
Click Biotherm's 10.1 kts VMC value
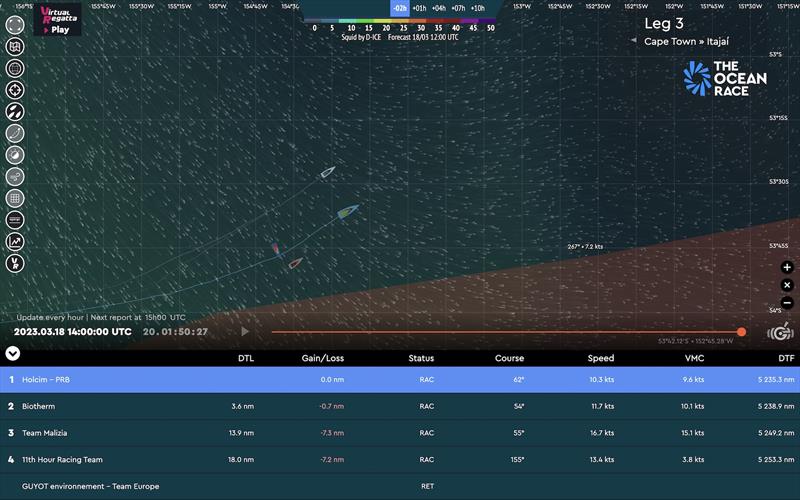tap(692, 406)
